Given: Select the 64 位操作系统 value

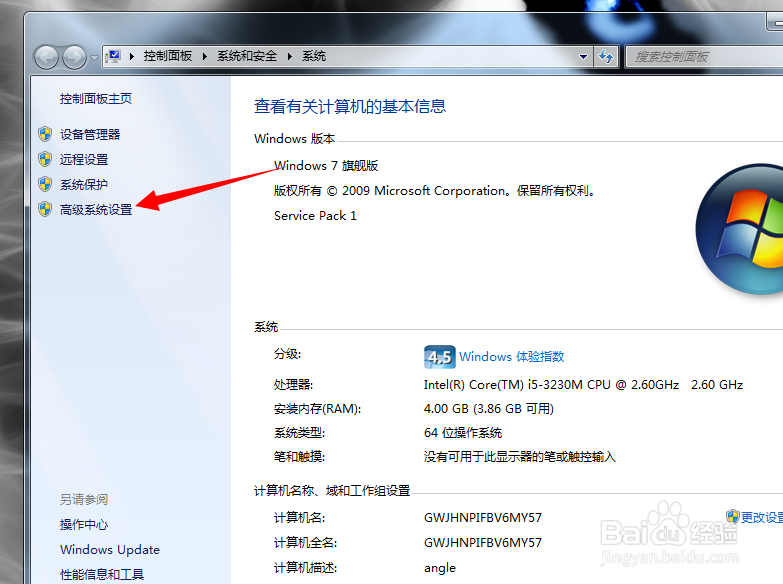Looking at the screenshot, I should pos(463,433).
